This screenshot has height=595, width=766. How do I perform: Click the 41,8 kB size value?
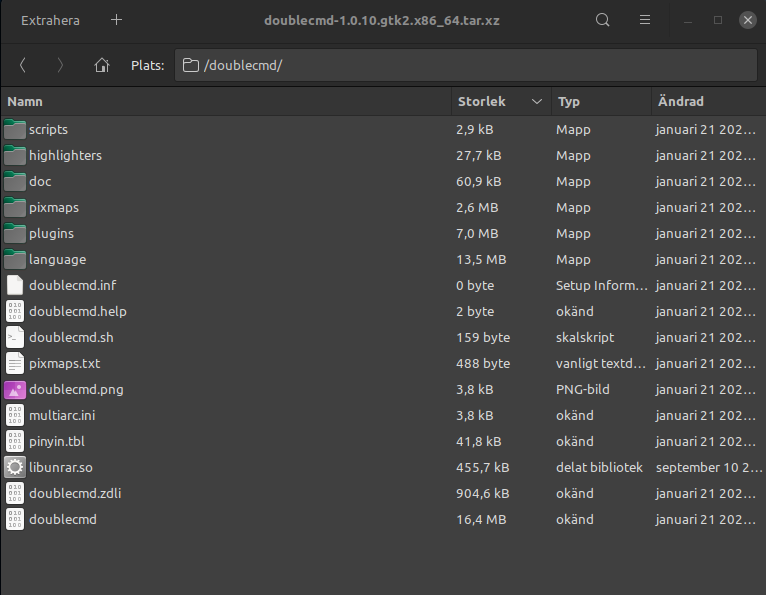click(x=479, y=442)
